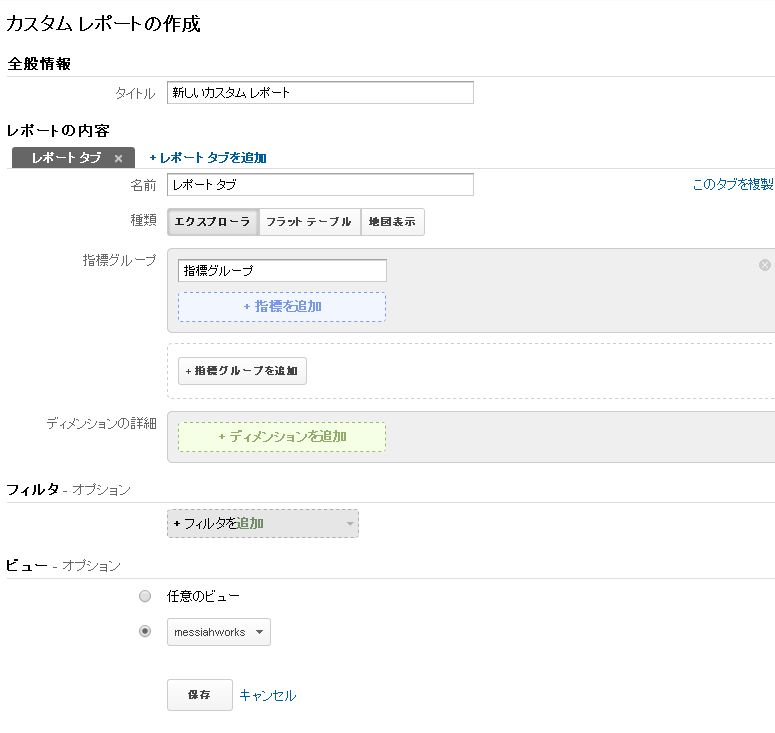775x733 pixels.
Task: Click the タイトル input field
Action: (x=320, y=92)
